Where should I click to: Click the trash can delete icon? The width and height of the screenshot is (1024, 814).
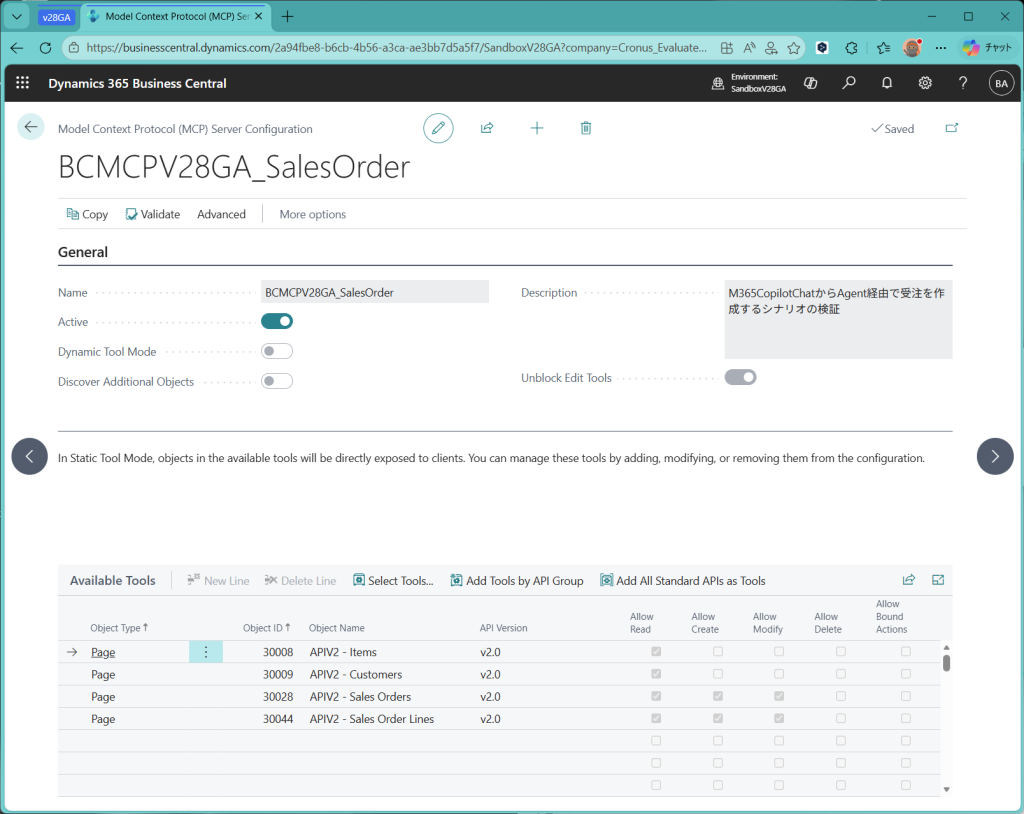pos(586,128)
